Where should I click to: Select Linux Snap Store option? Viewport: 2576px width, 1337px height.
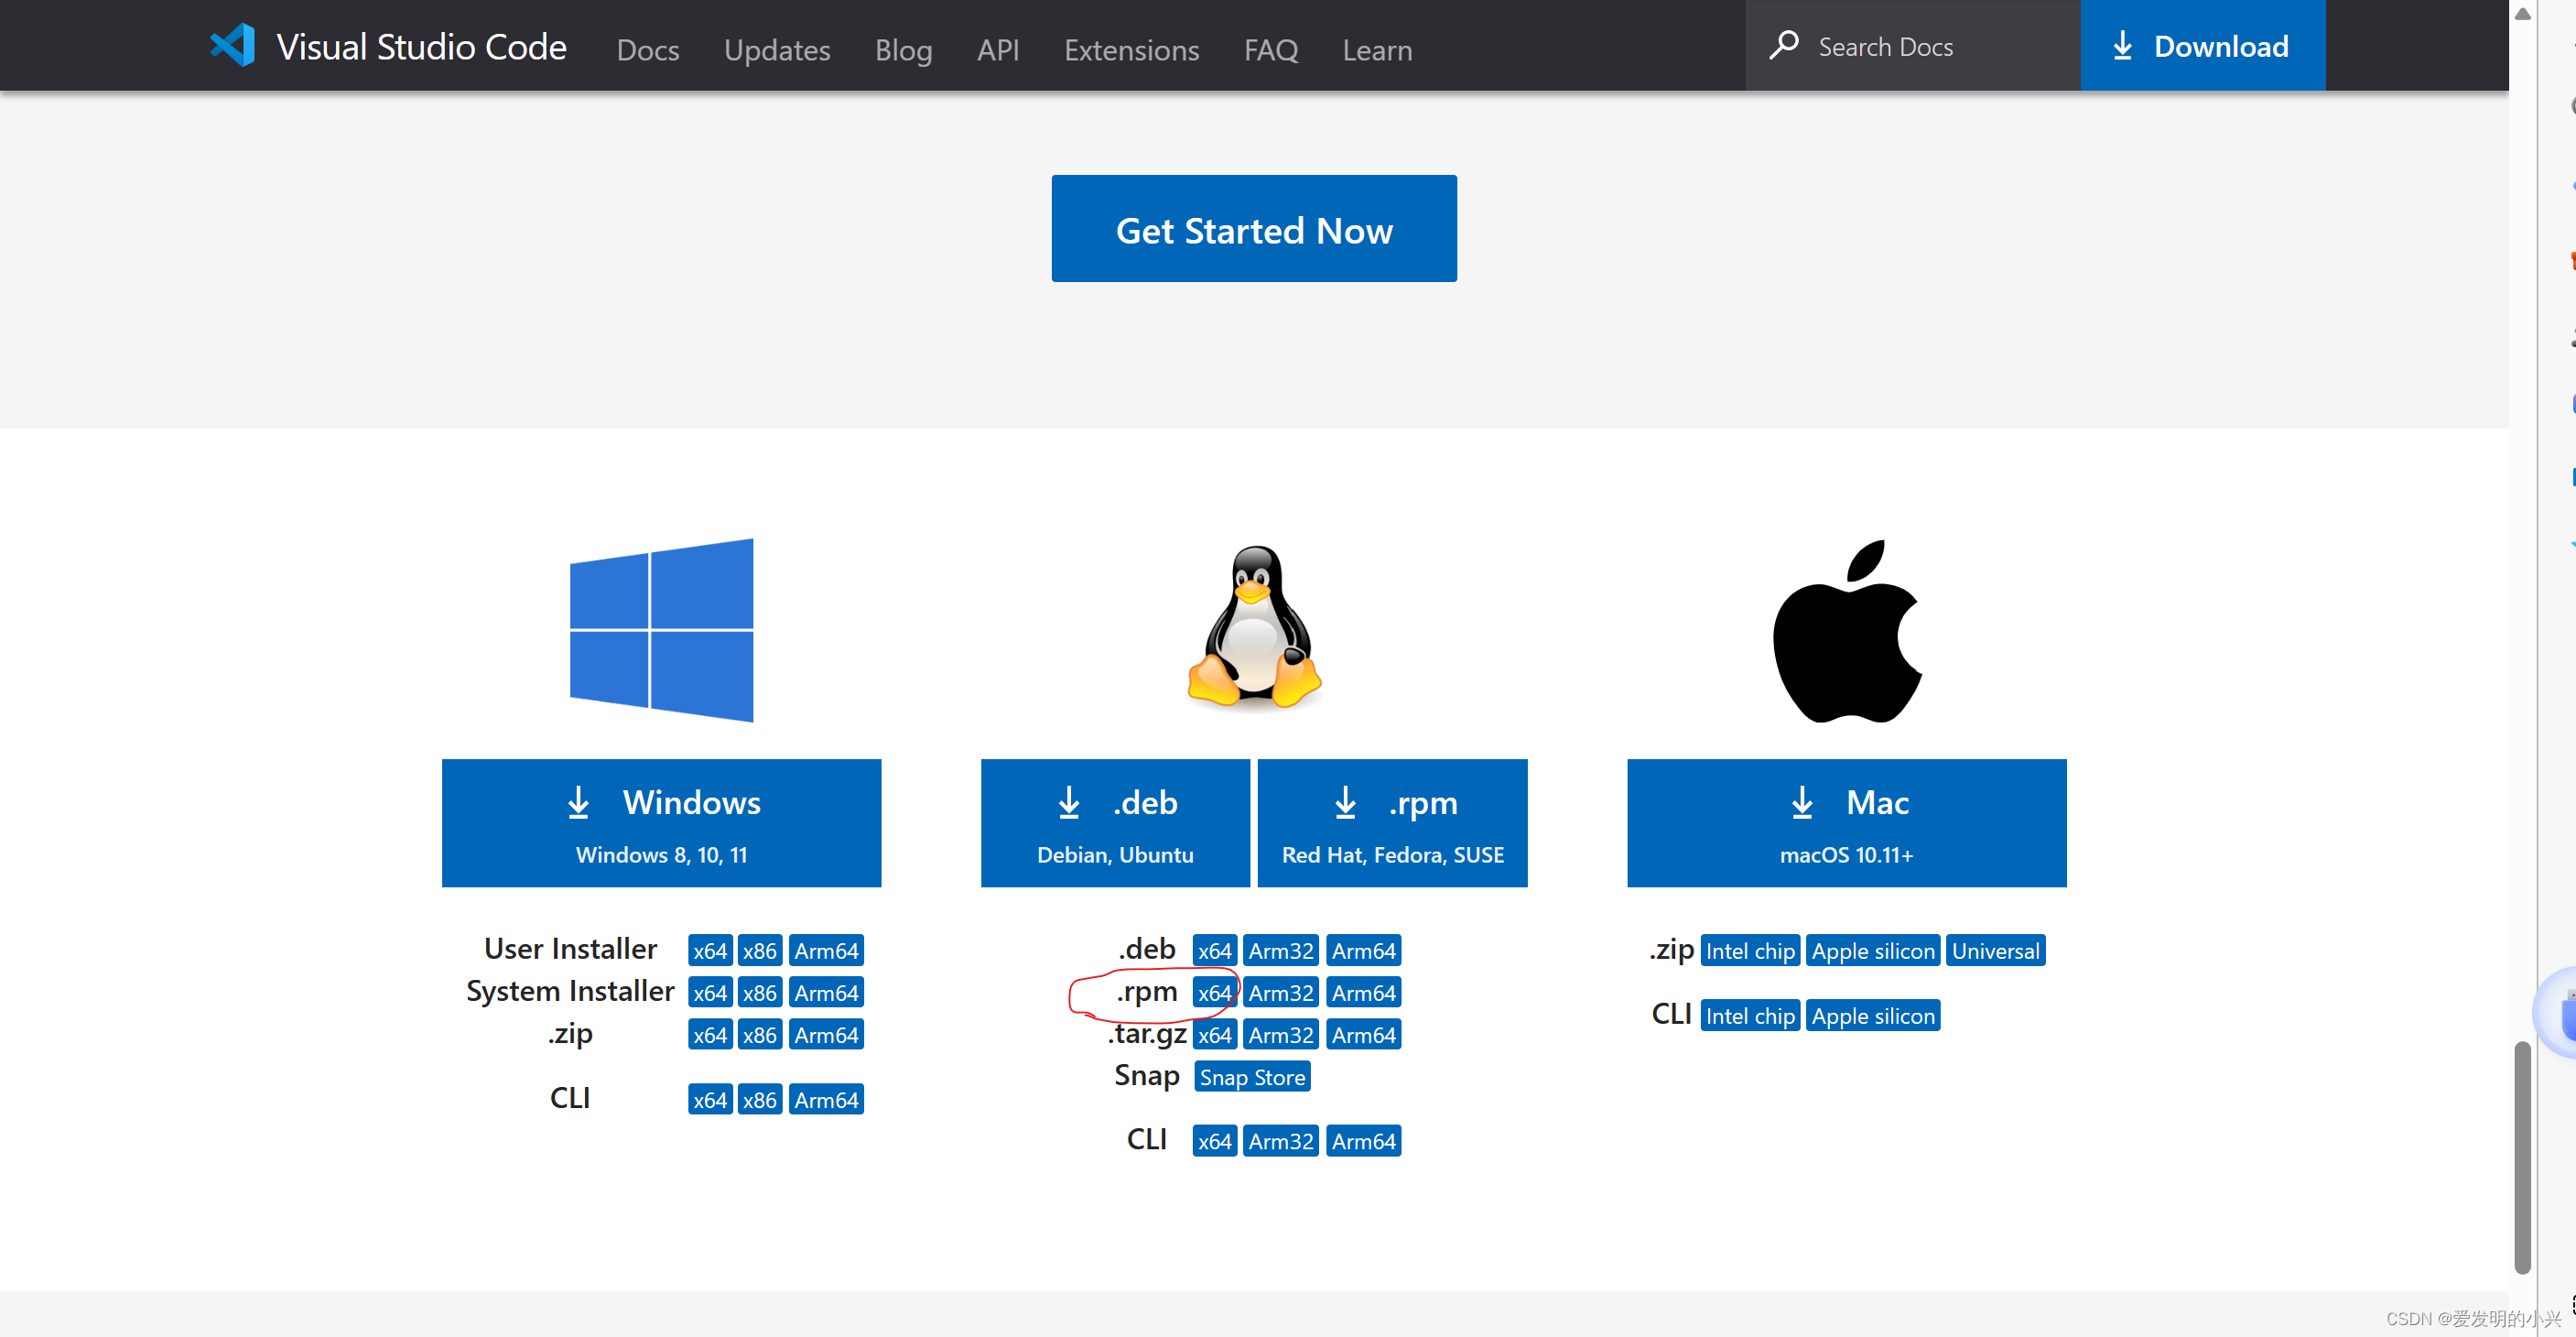pos(1252,1074)
